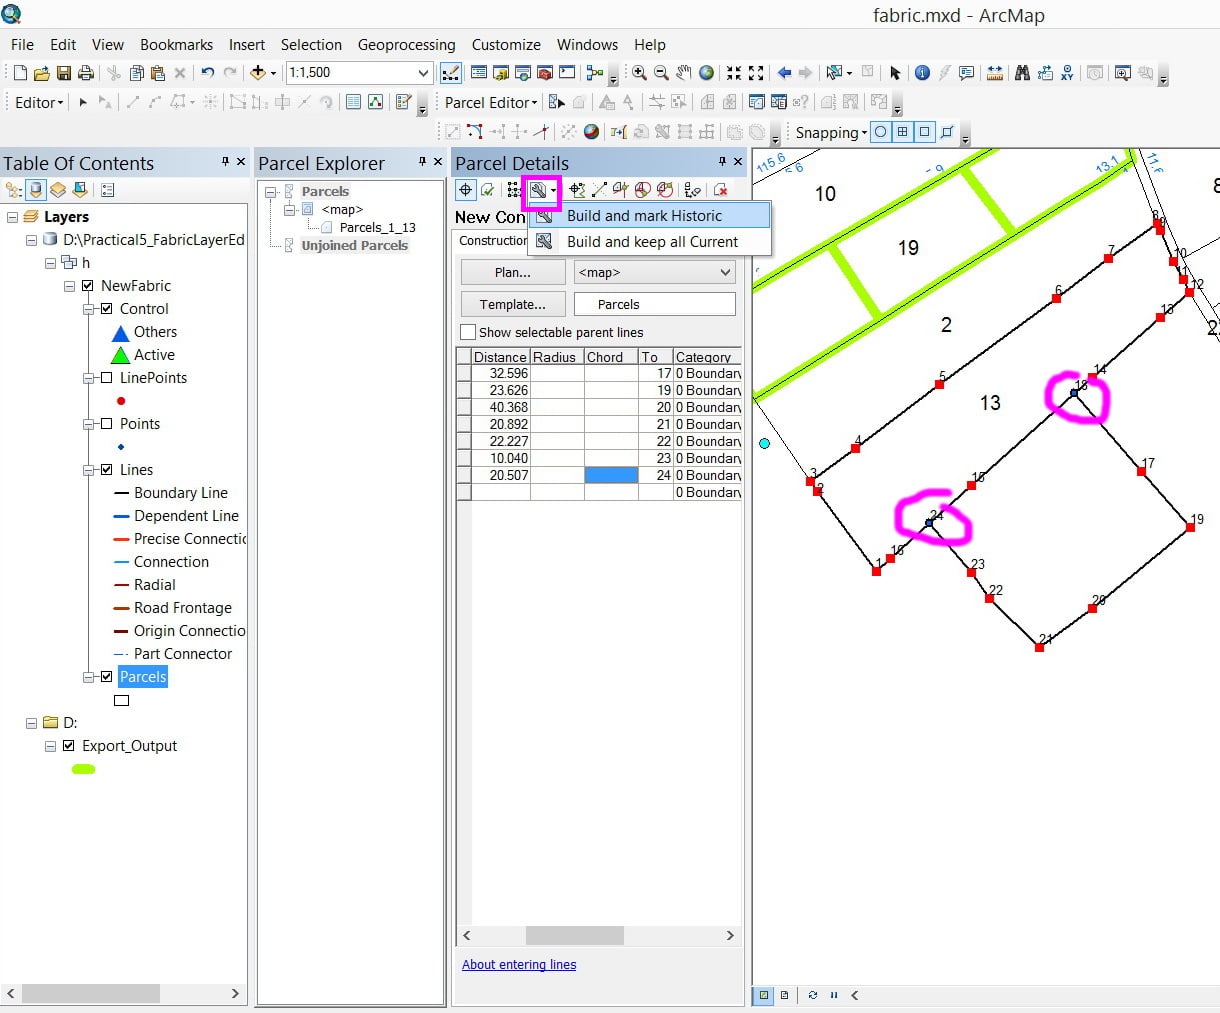The width and height of the screenshot is (1220, 1013).
Task: Undo the last action
Action: click(x=207, y=73)
